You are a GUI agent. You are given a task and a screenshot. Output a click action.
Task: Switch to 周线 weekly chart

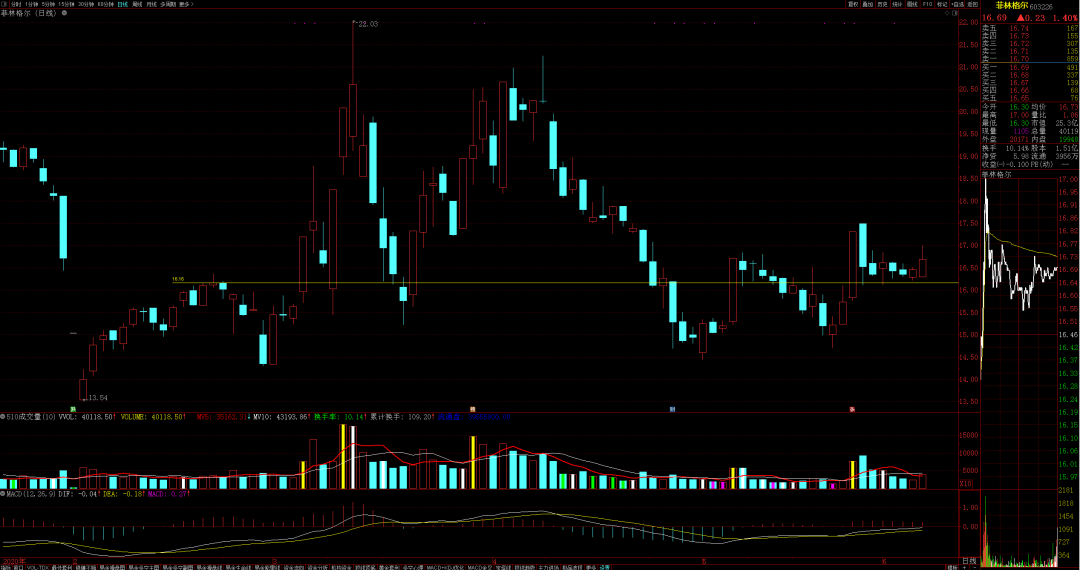137,4
